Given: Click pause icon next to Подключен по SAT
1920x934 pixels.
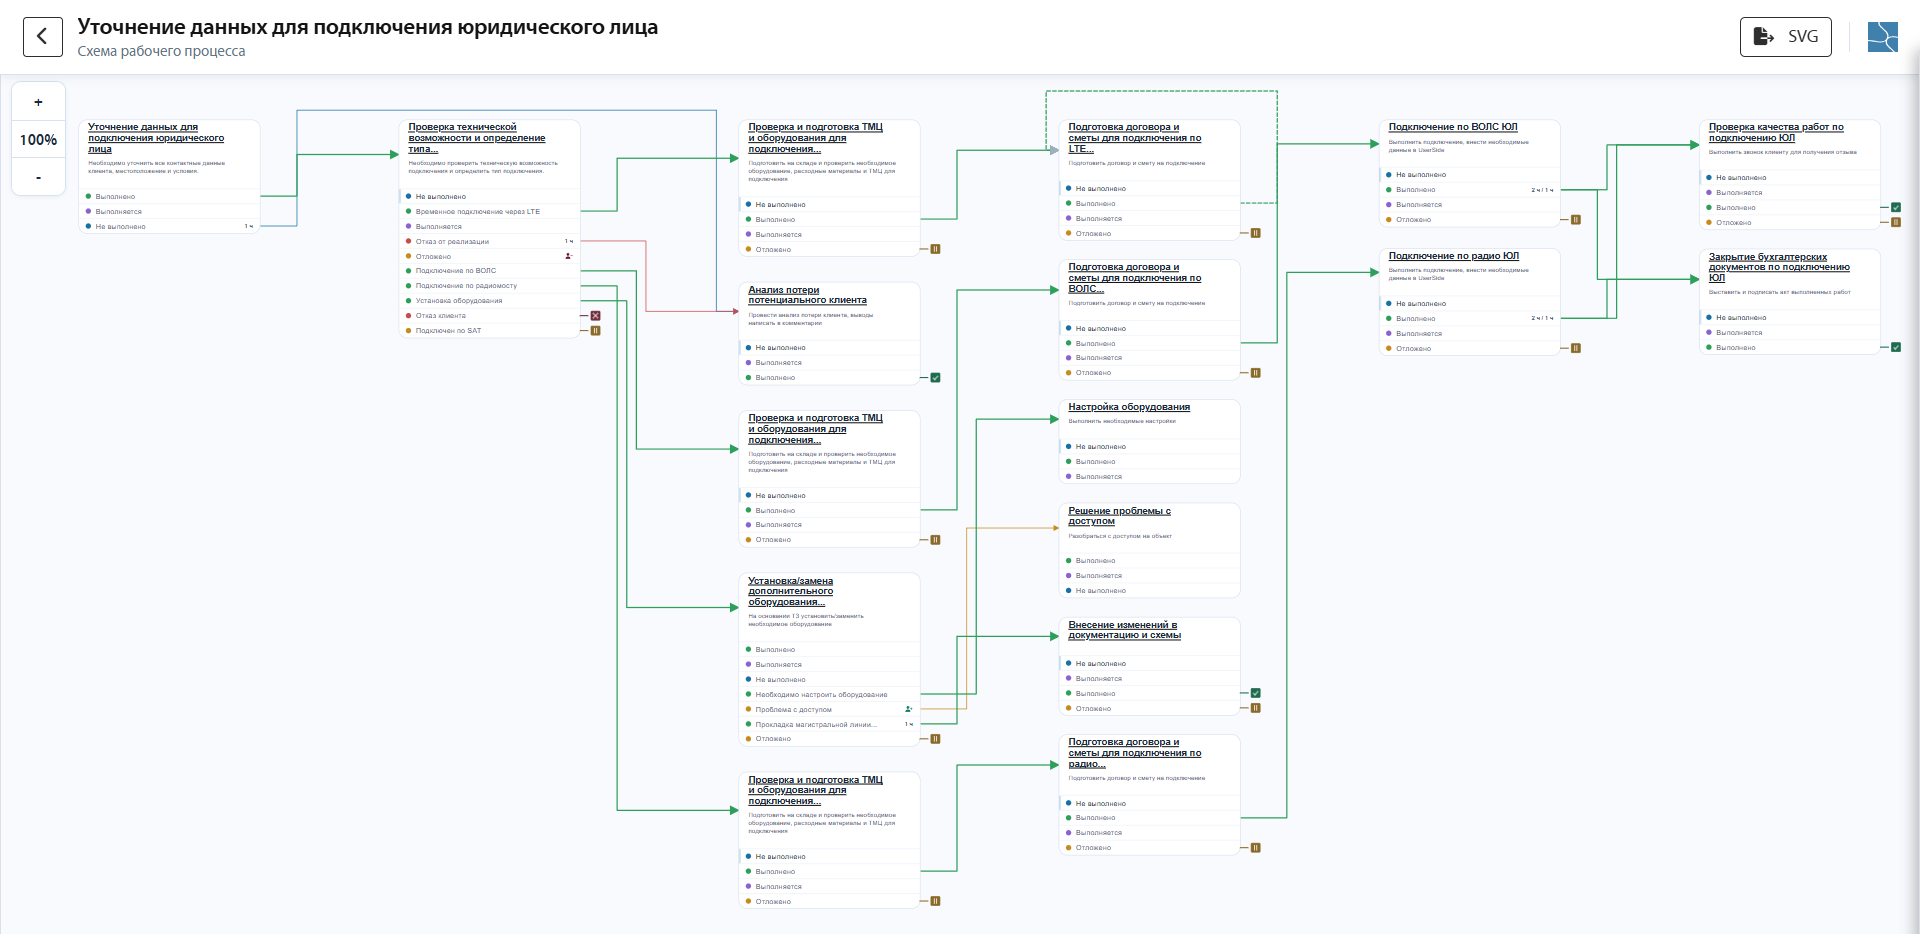Looking at the screenshot, I should coord(596,331).
